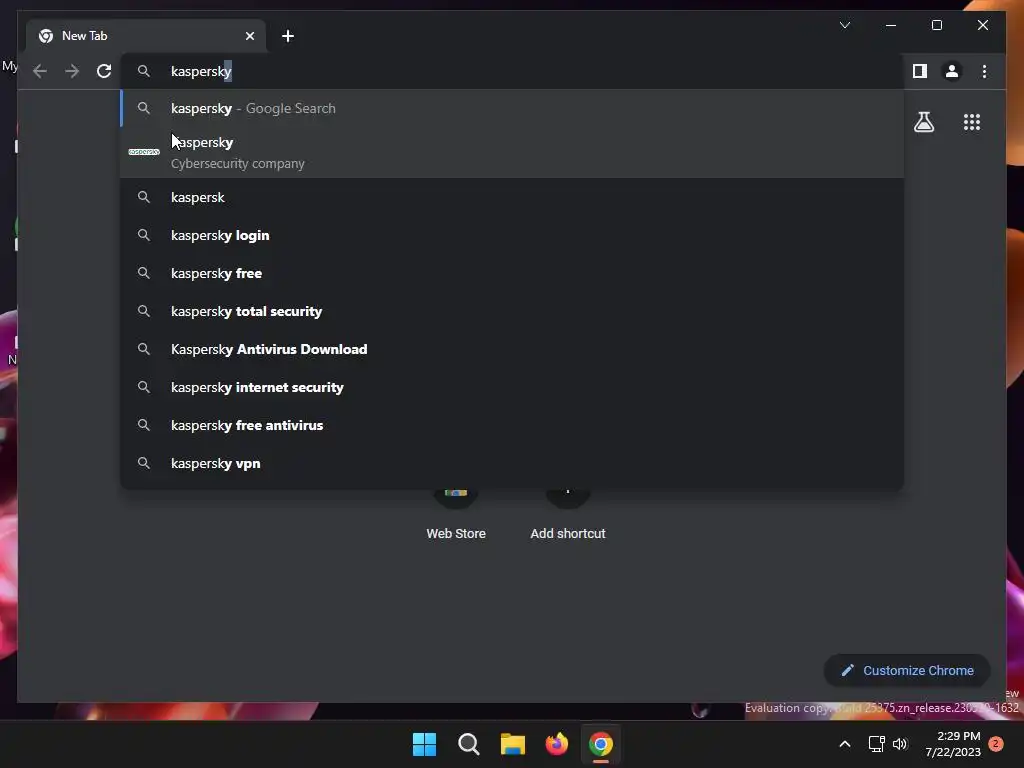Open the Search Labs flask icon
This screenshot has height=768, width=1024.
tap(923, 122)
